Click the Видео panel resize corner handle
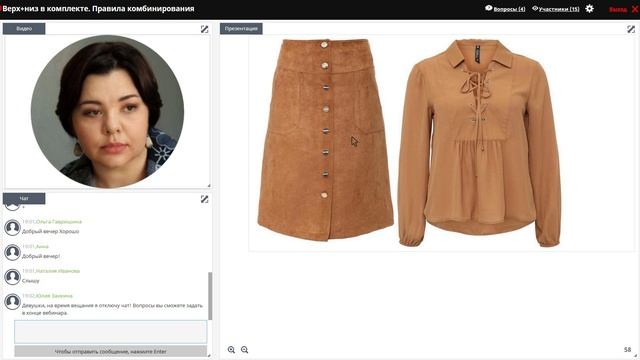 (x=209, y=186)
